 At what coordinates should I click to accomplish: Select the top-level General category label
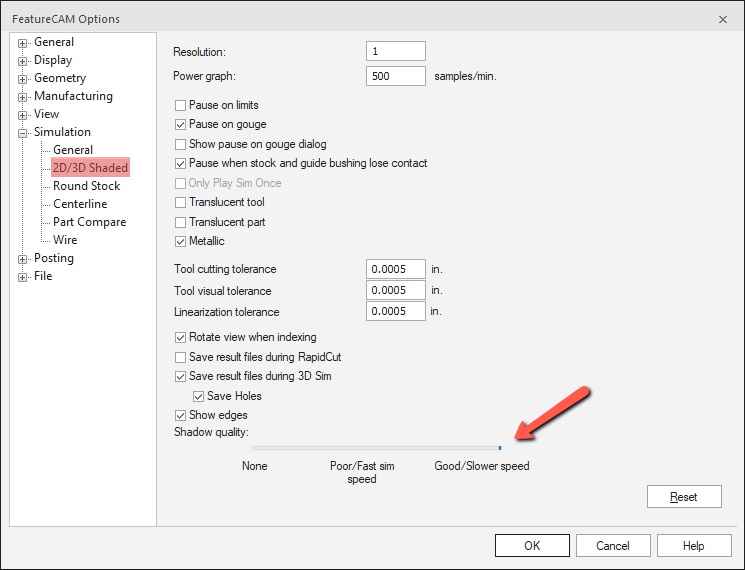point(54,42)
